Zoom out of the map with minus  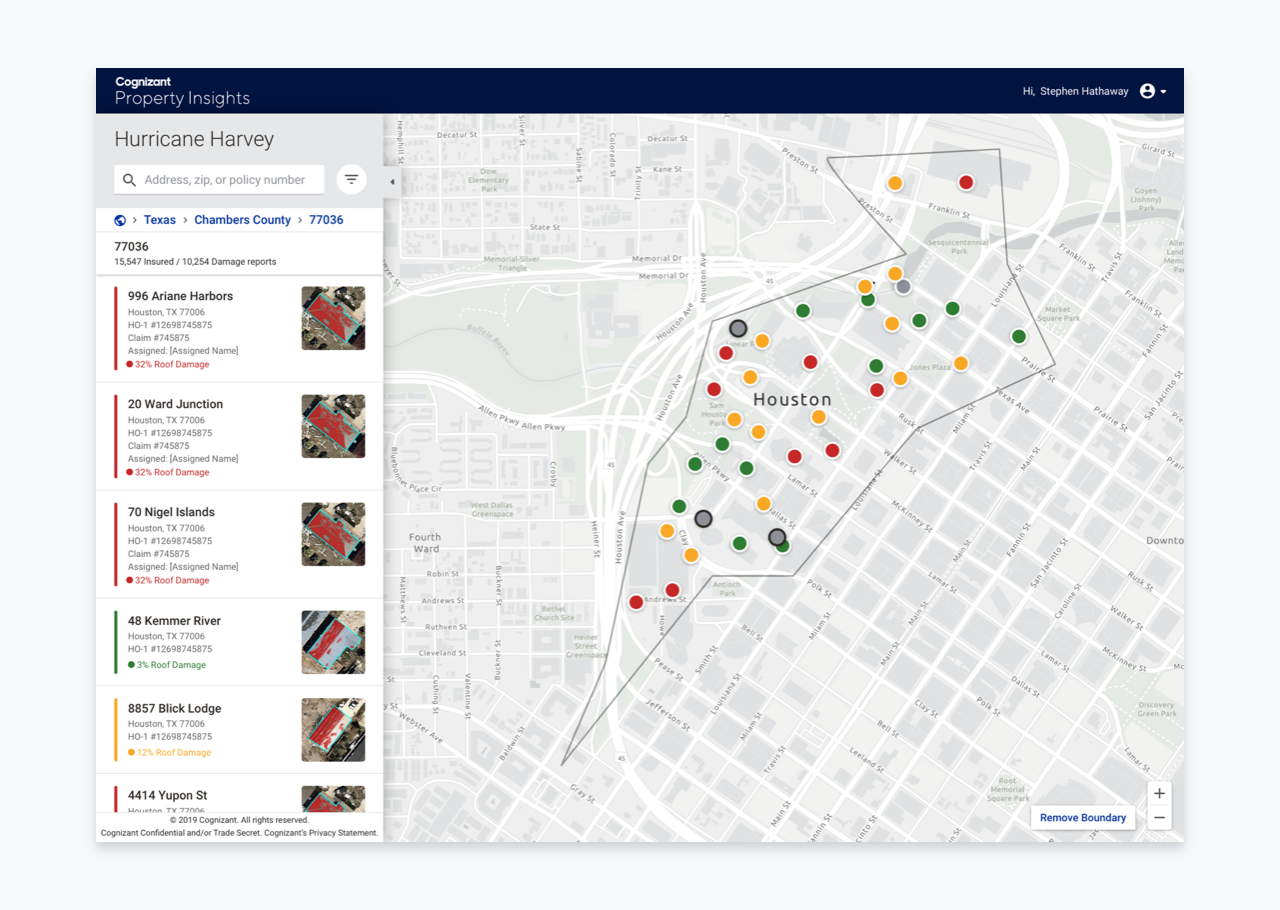(1159, 818)
